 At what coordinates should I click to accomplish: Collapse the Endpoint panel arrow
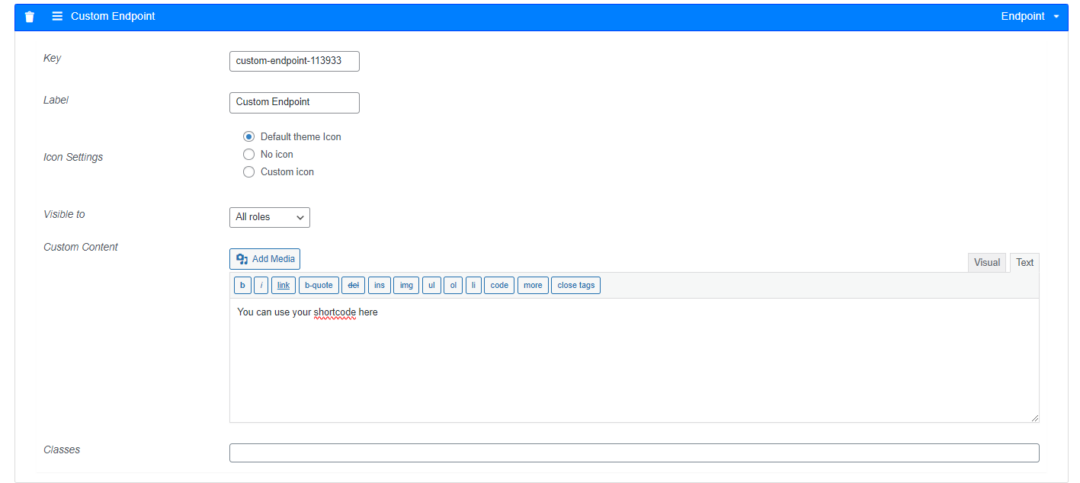tap(1057, 17)
